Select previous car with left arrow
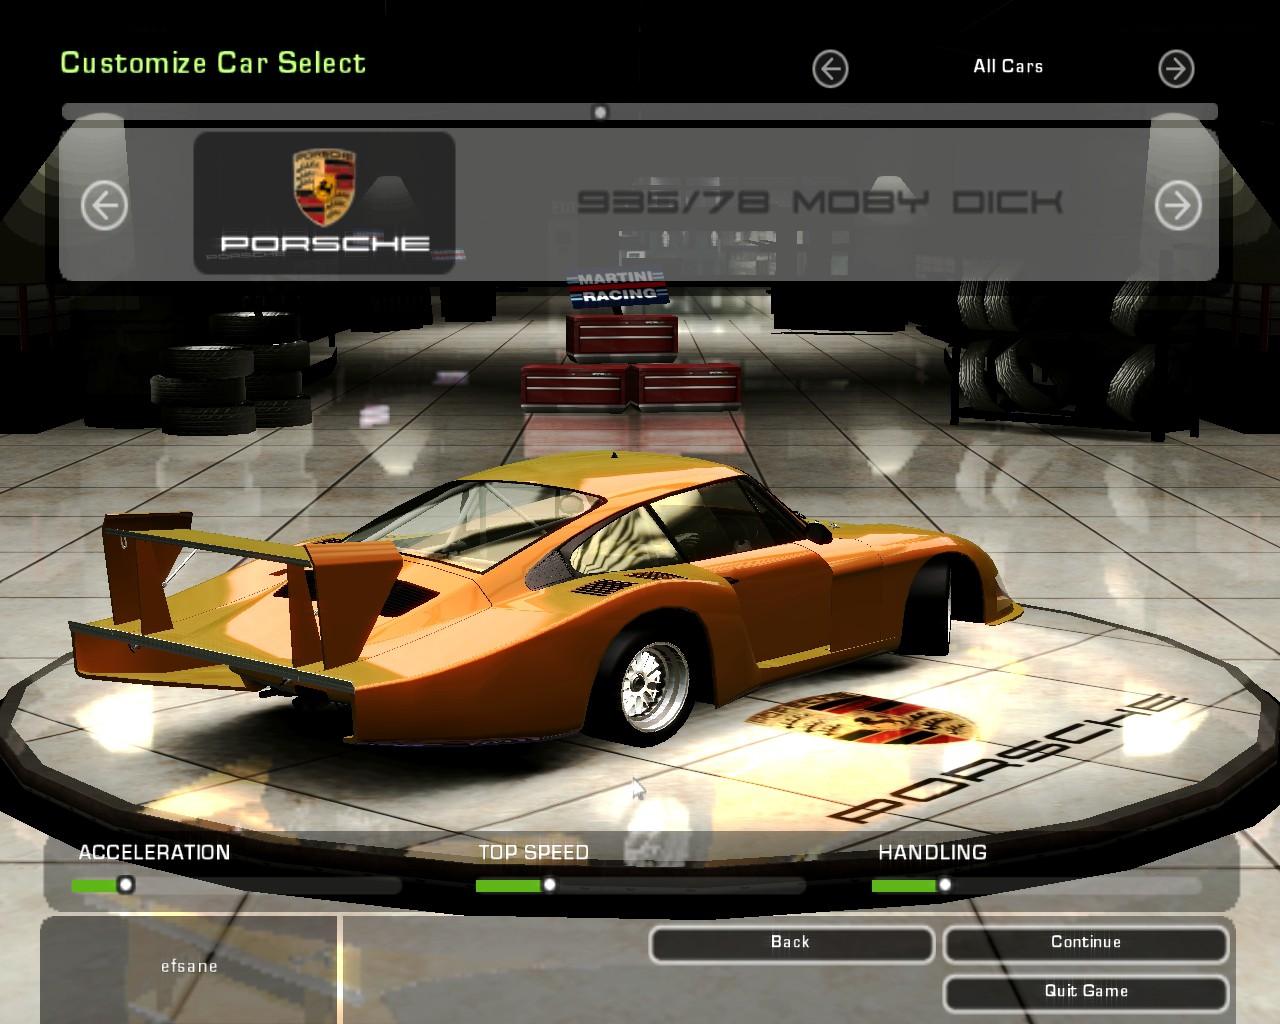Viewport: 1280px width, 1024px height. (104, 206)
